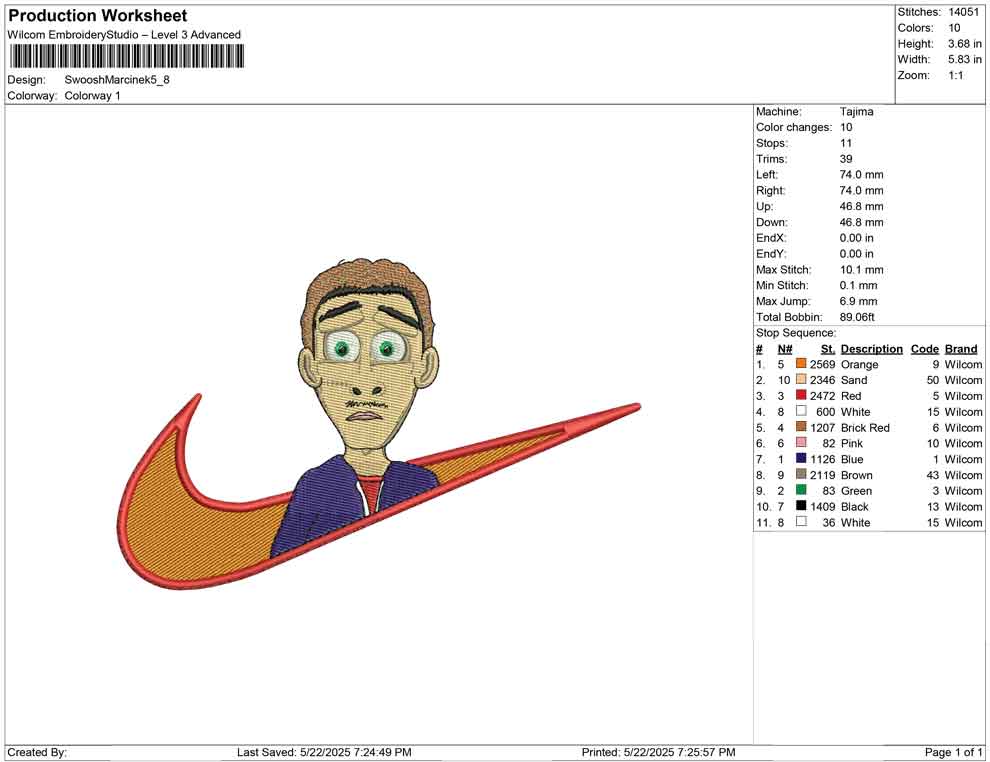Click the Trims value '39'
990x762 pixels.
(x=846, y=158)
